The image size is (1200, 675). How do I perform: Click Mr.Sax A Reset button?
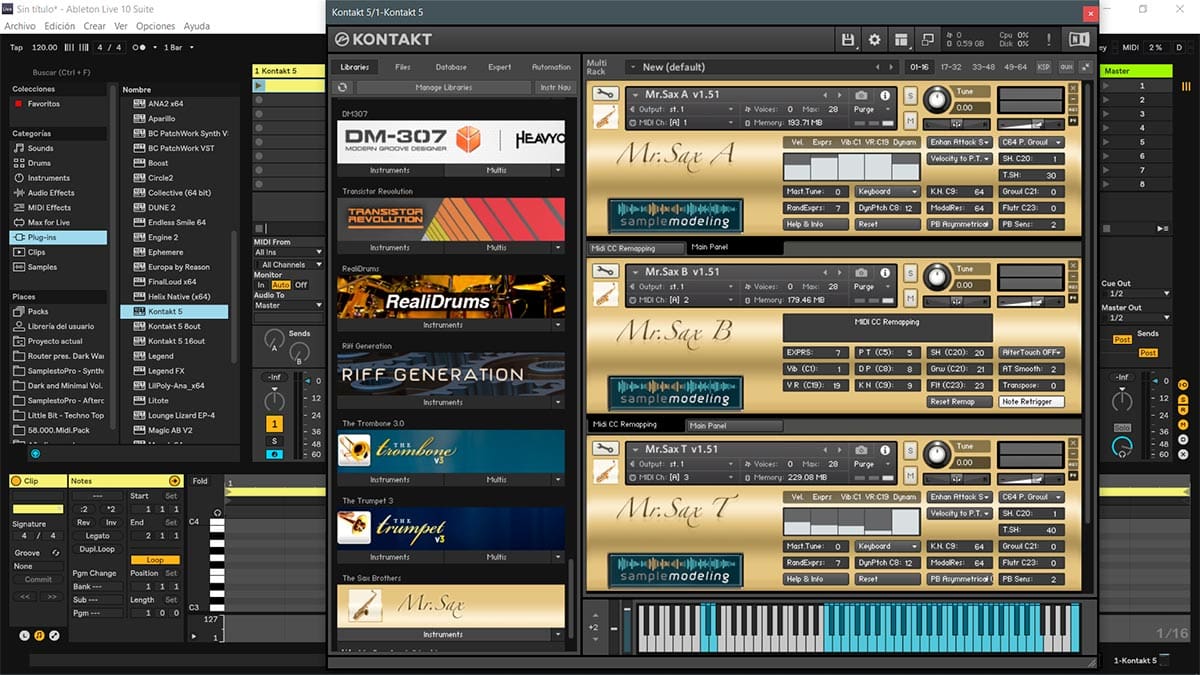click(888, 224)
